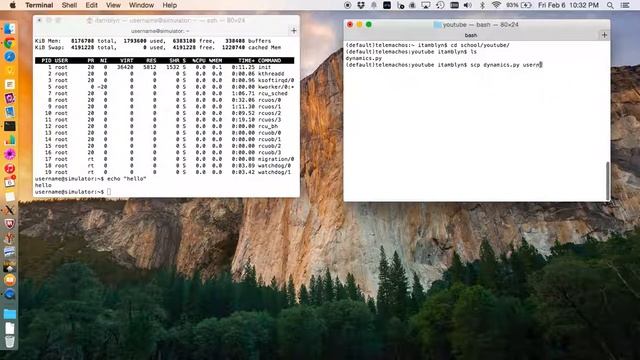This screenshot has height=360, width=640.
Task: Open Notification Center list icon
Action: pyautogui.click(x=624, y=5)
